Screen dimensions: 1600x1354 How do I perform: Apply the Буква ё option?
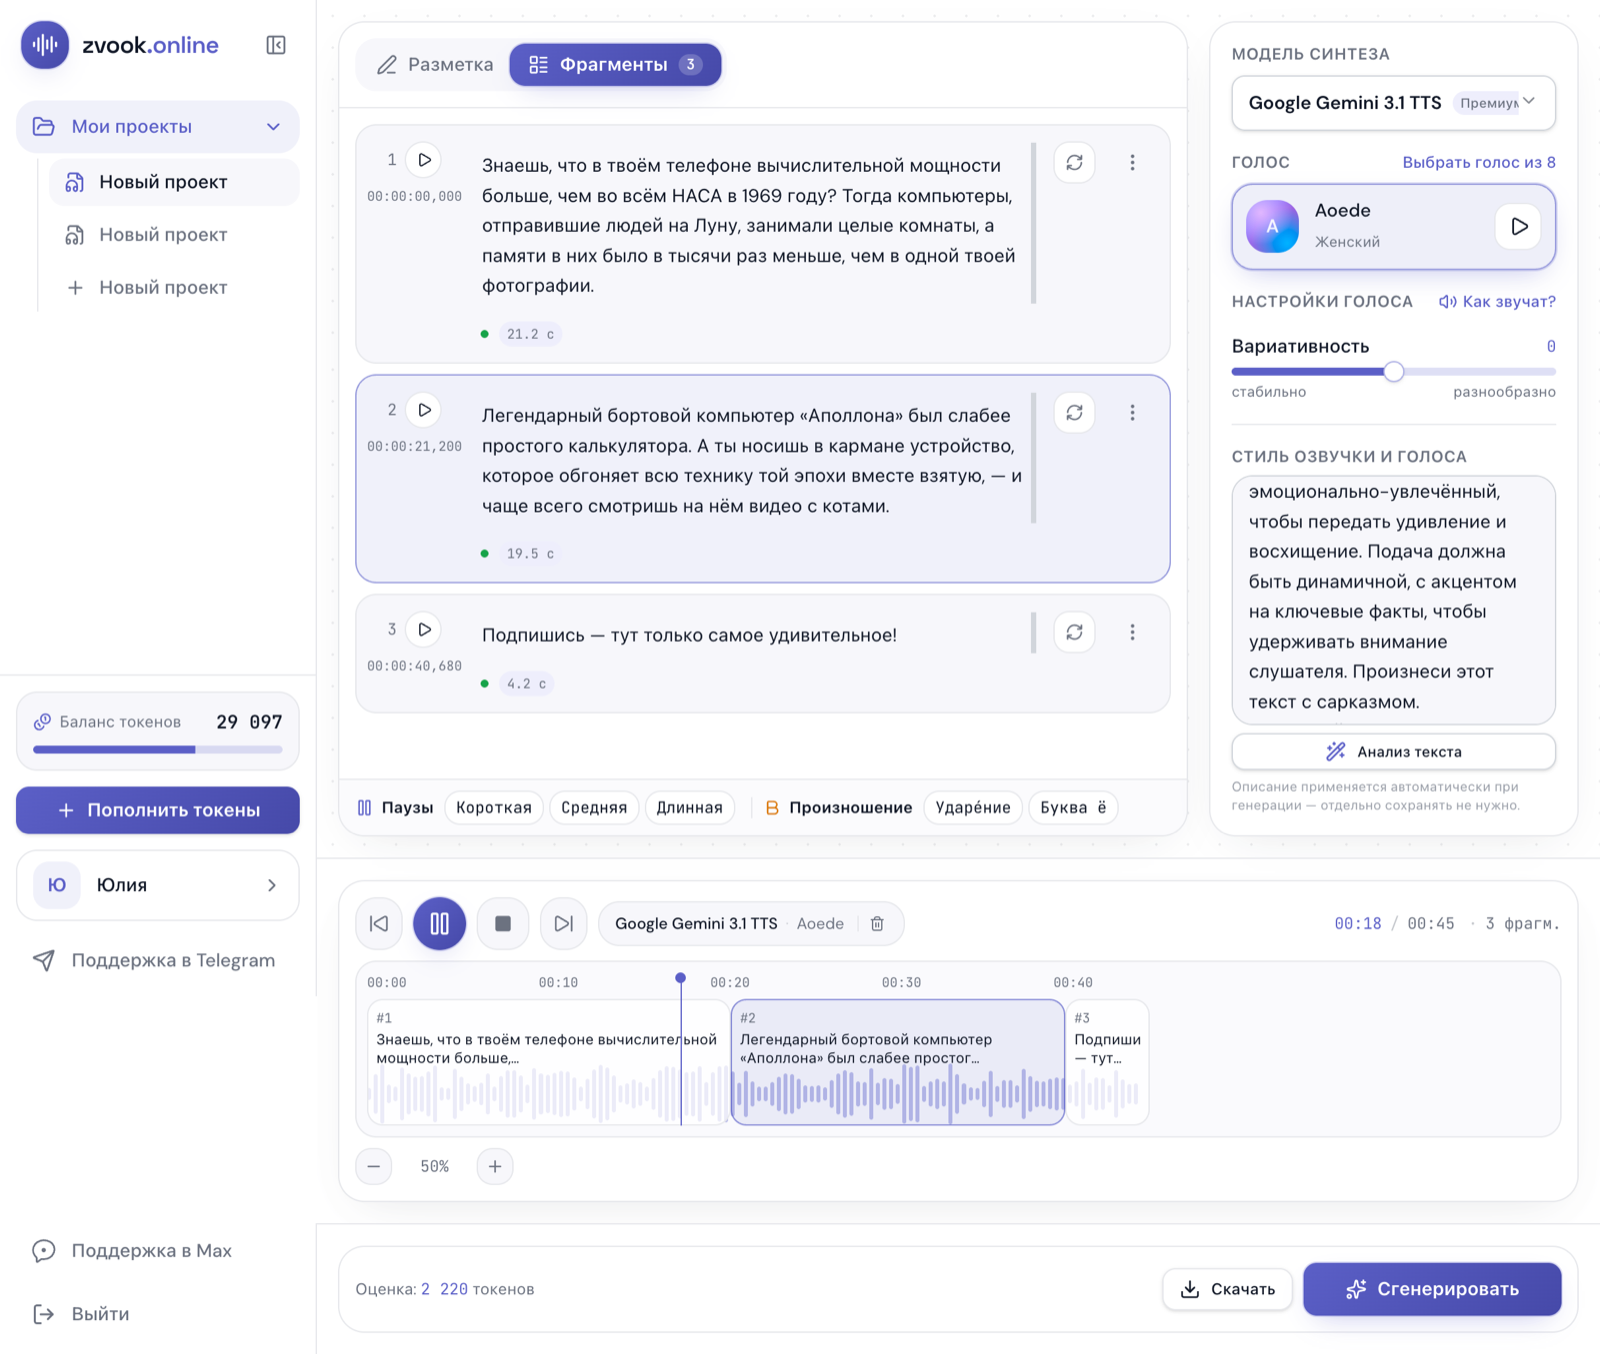(1073, 808)
